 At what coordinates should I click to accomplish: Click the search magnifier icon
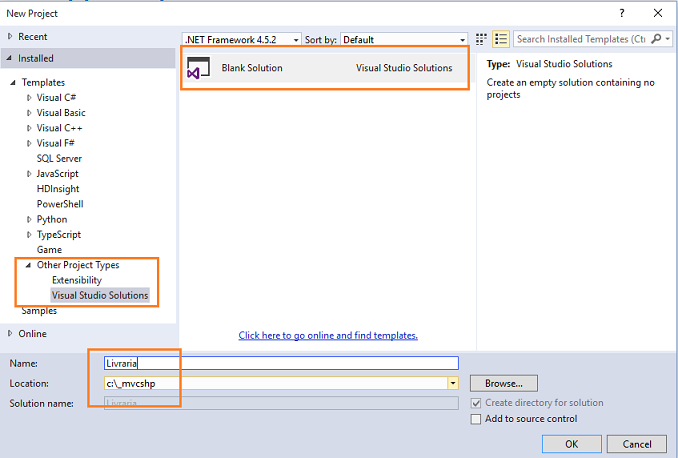coord(656,39)
